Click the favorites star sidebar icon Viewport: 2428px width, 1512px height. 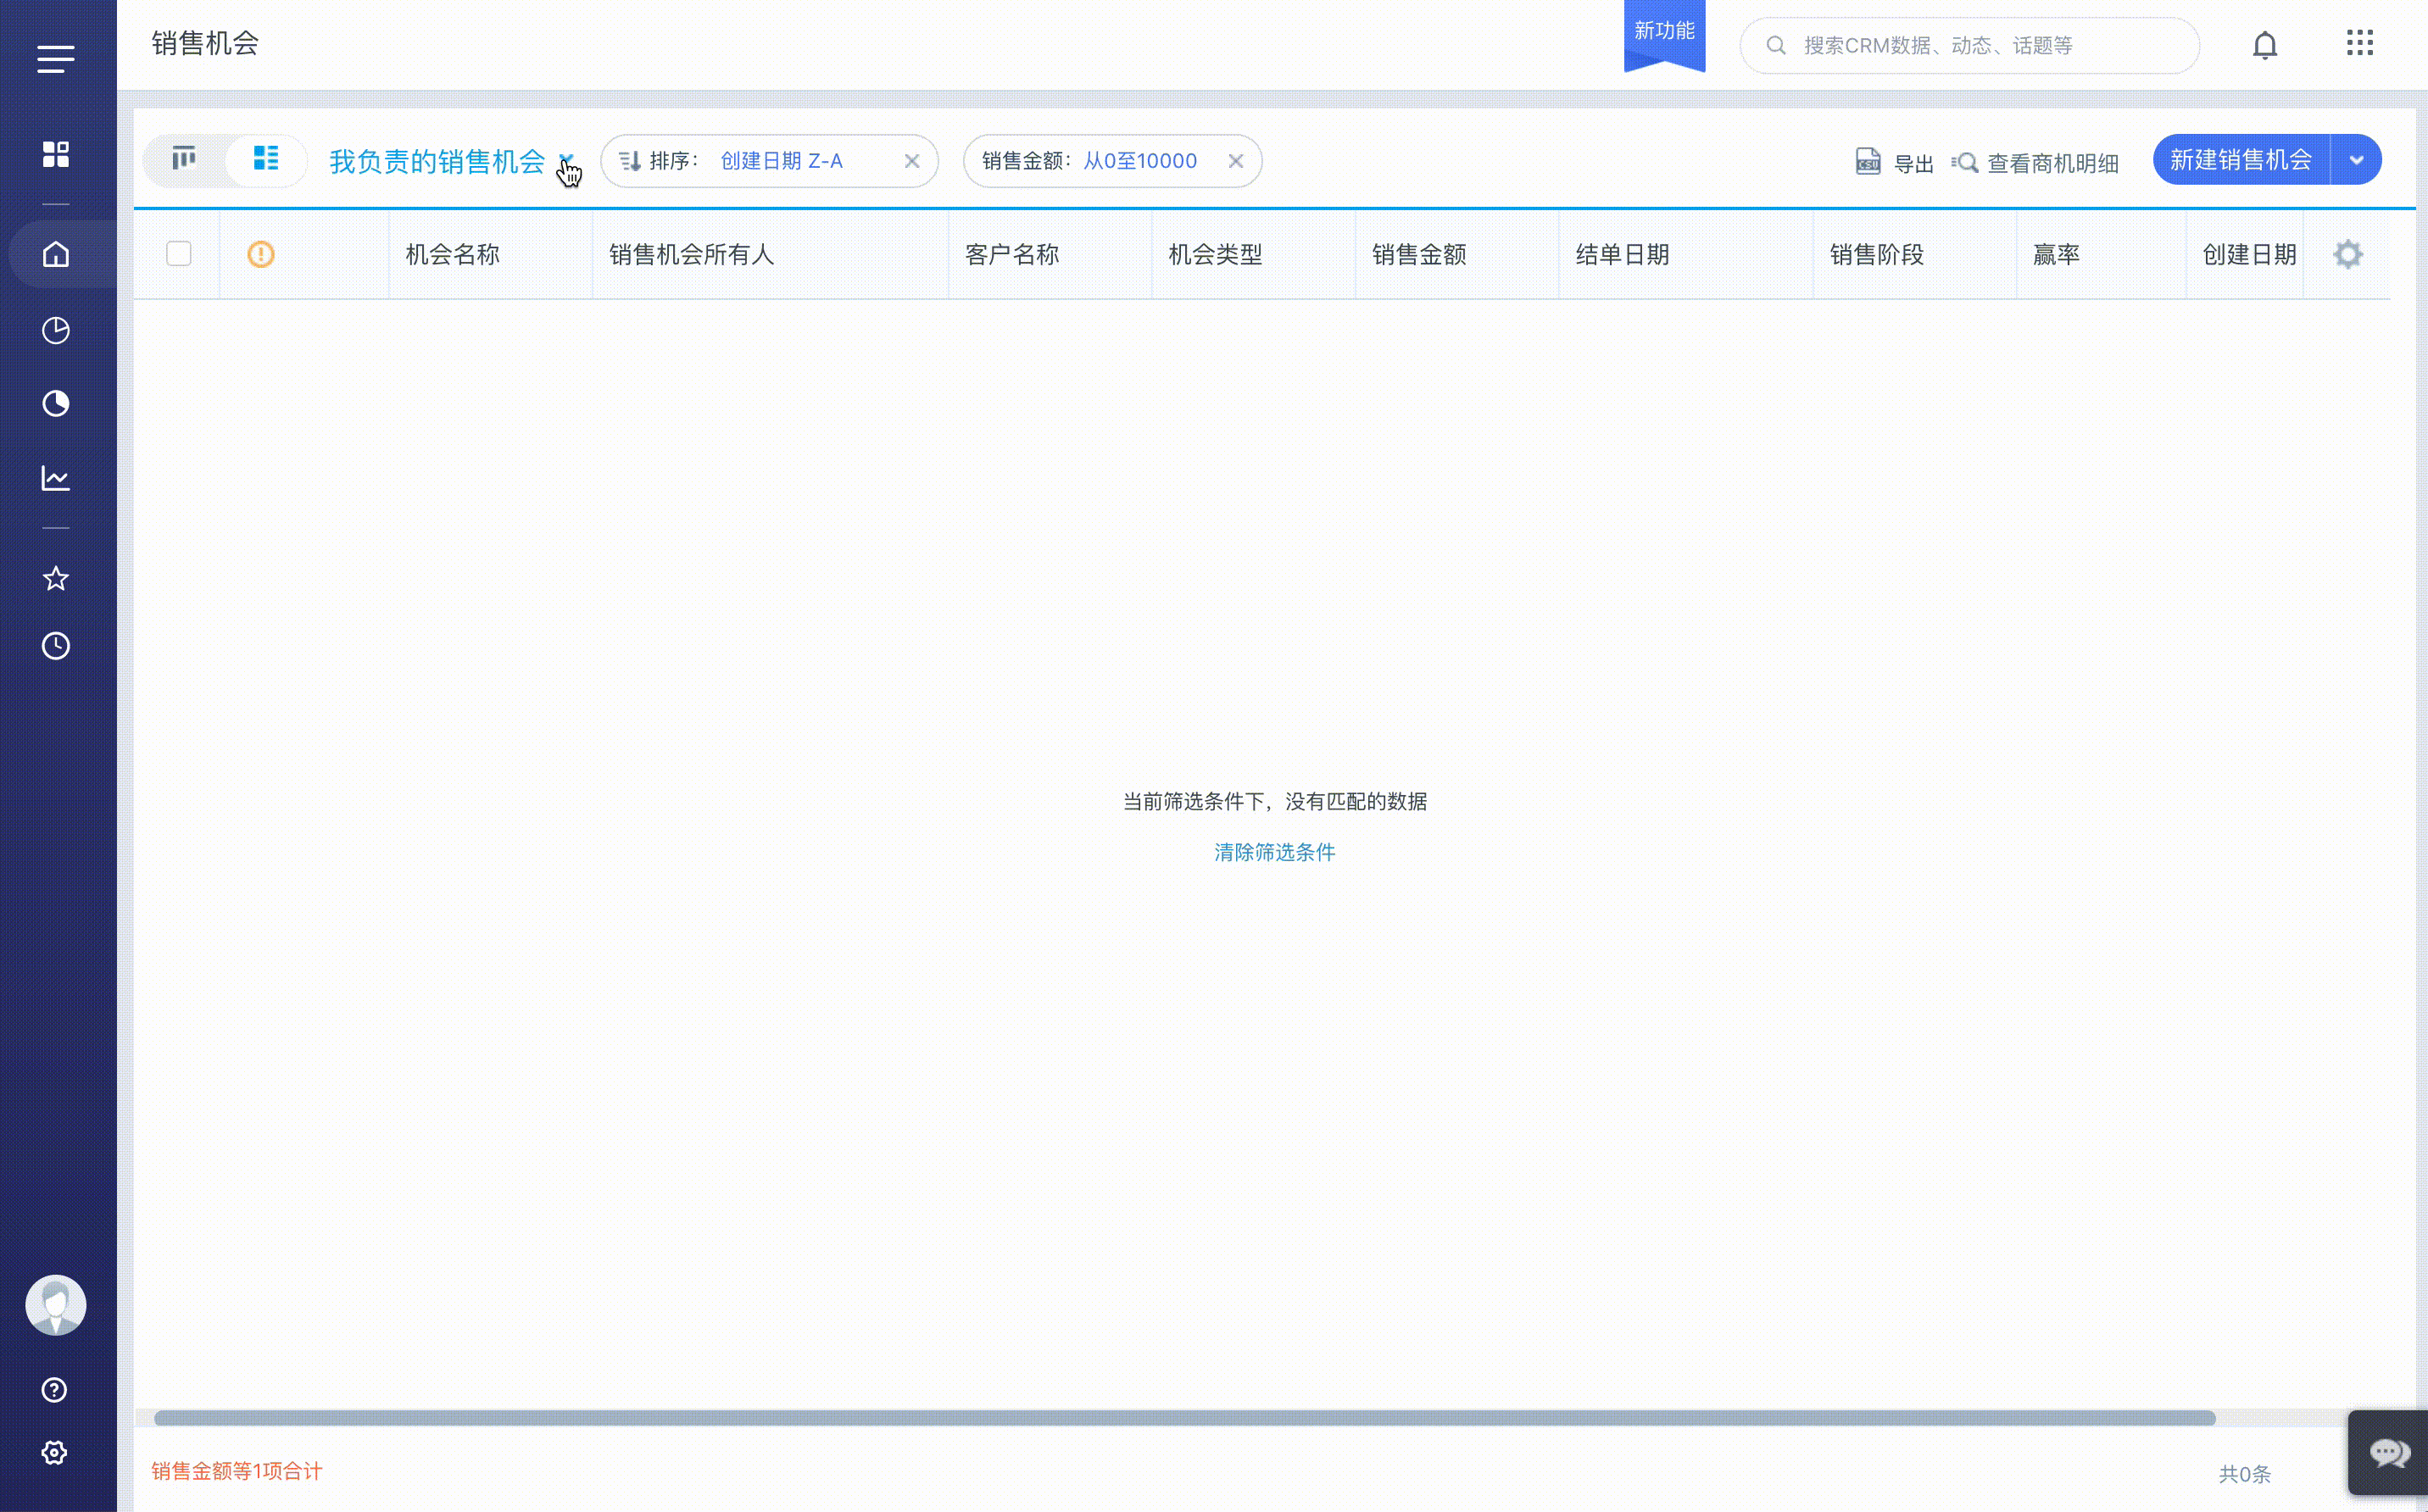click(56, 578)
